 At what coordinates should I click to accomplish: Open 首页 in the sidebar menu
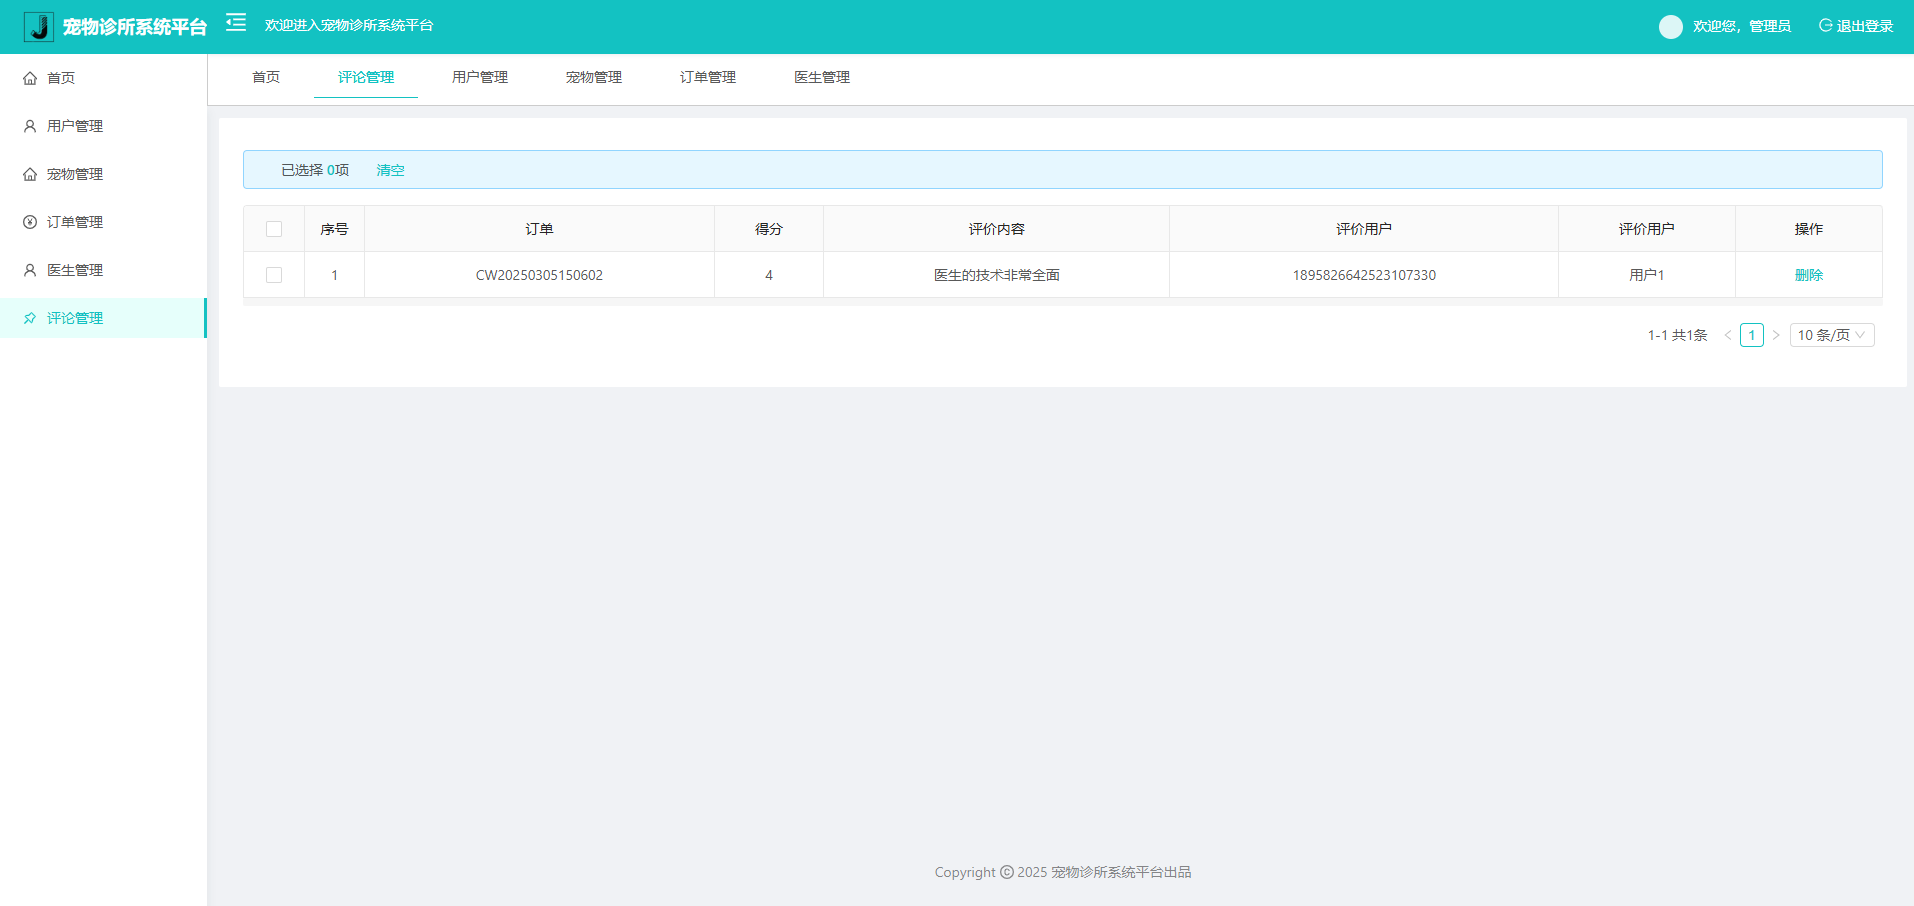[103, 78]
